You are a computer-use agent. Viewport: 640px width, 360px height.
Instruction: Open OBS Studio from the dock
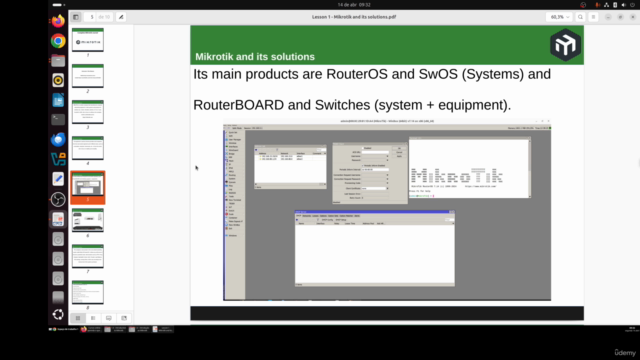click(x=58, y=199)
